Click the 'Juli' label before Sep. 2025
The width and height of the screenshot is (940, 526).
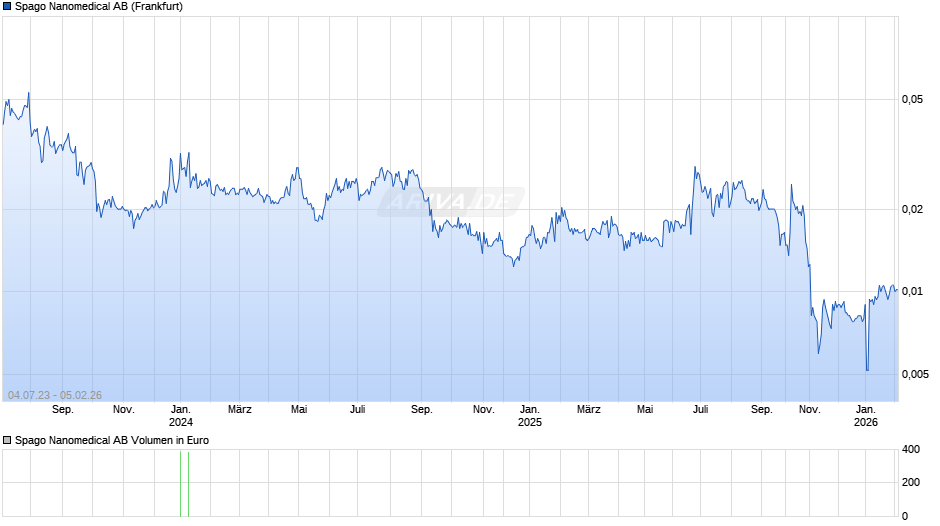tap(700, 410)
